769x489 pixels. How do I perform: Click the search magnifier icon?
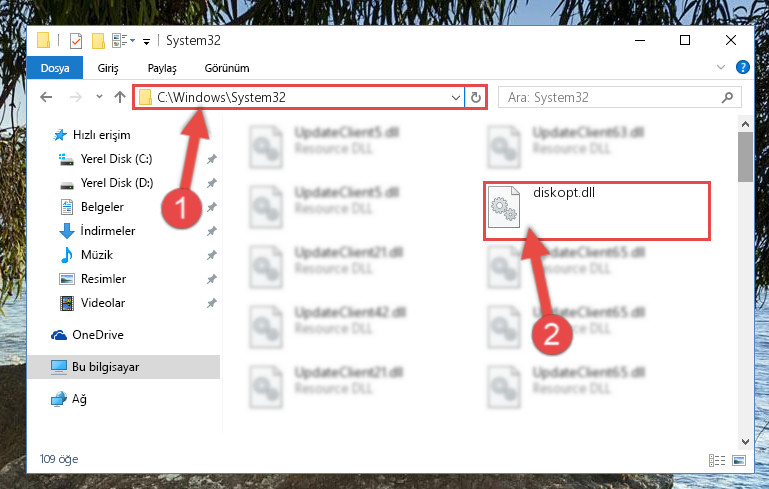727,98
